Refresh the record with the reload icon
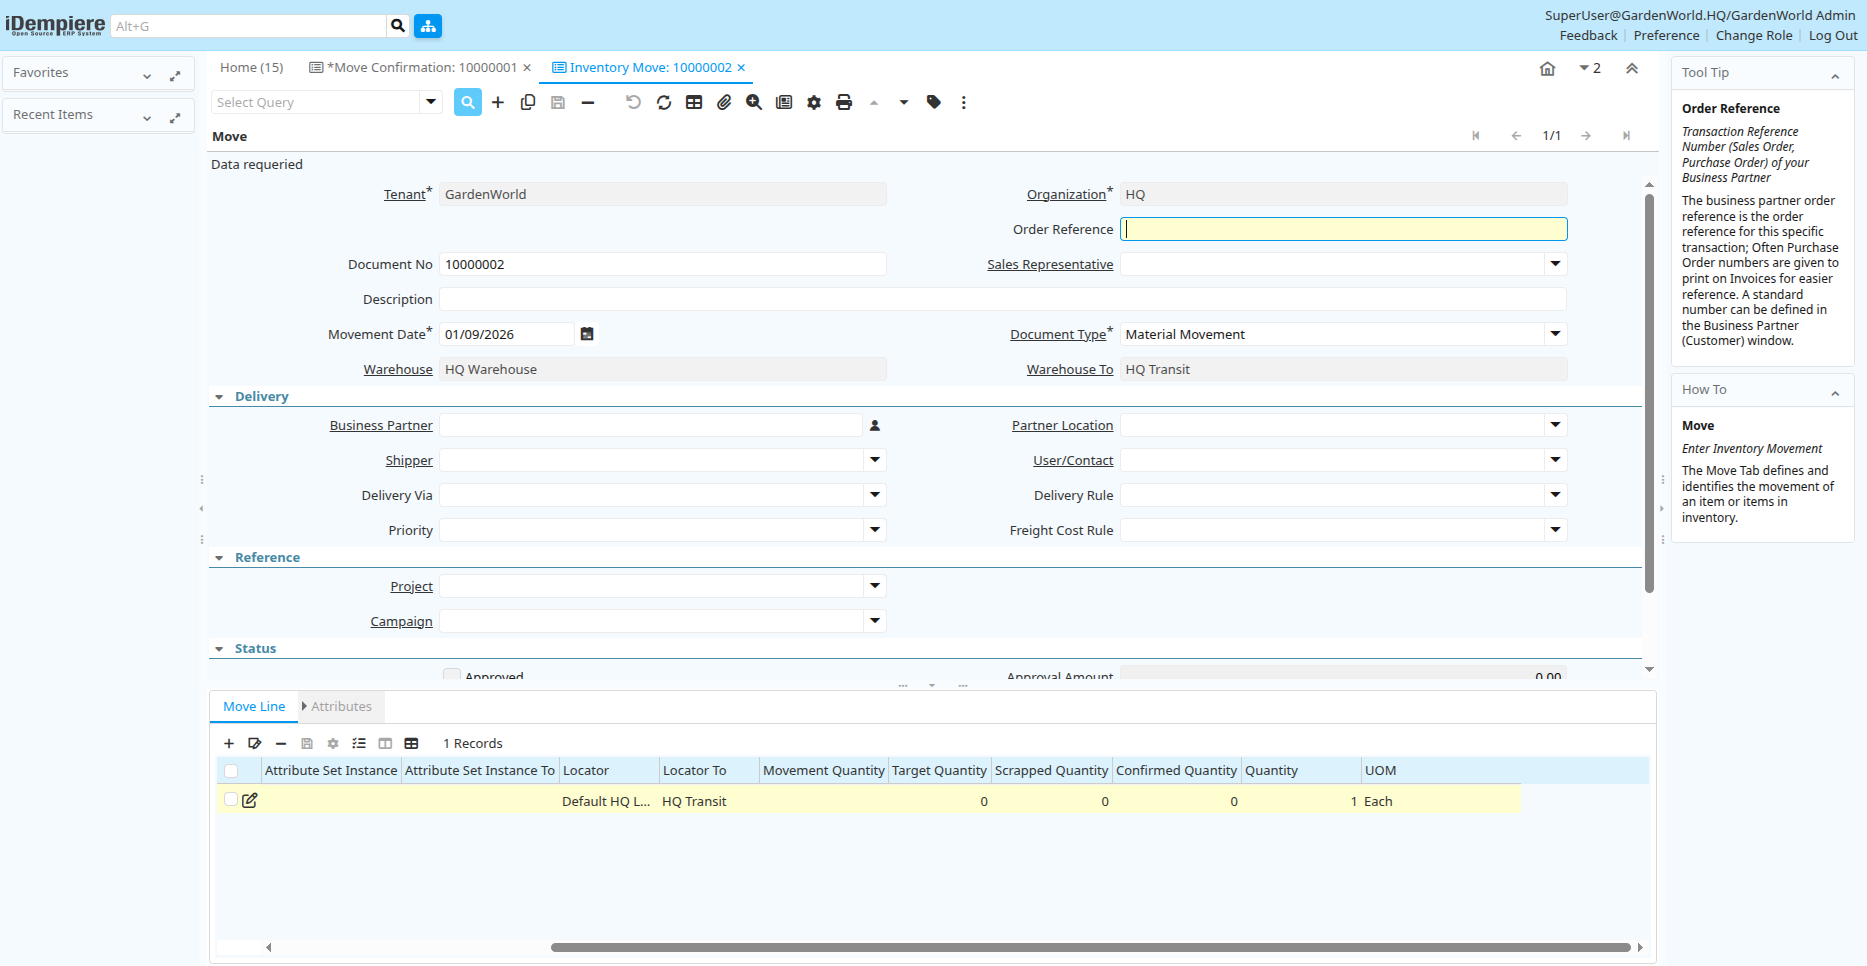This screenshot has width=1867, height=966. [x=663, y=102]
